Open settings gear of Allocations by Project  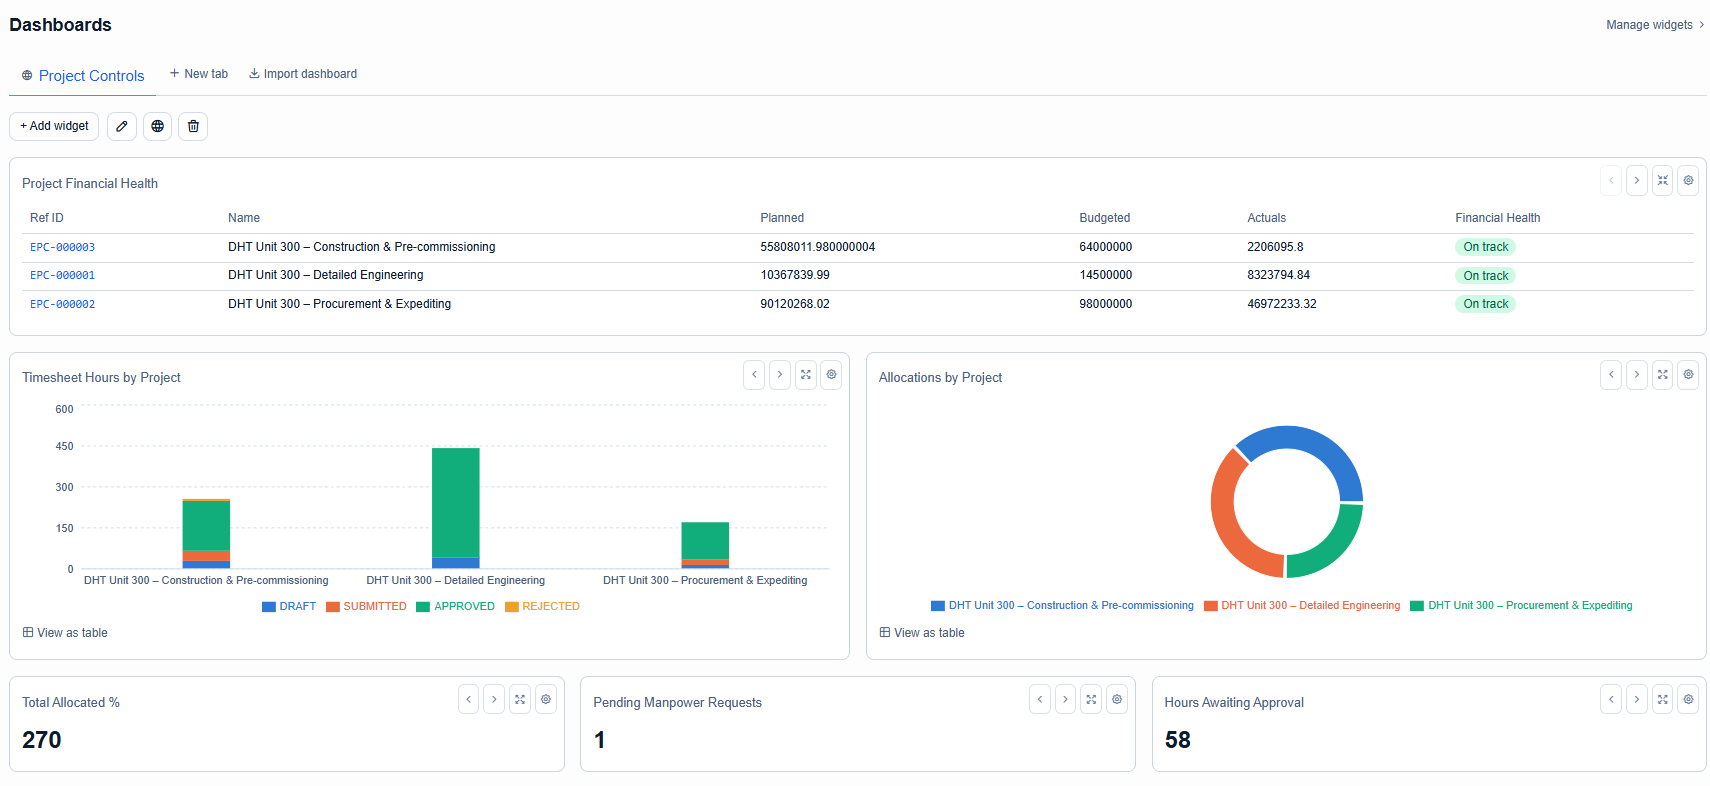pyautogui.click(x=1688, y=375)
